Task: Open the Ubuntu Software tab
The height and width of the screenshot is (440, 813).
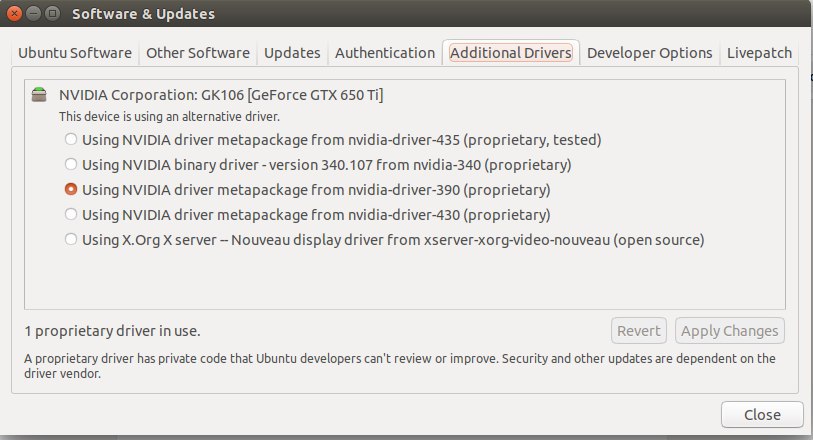Action: tap(75, 53)
